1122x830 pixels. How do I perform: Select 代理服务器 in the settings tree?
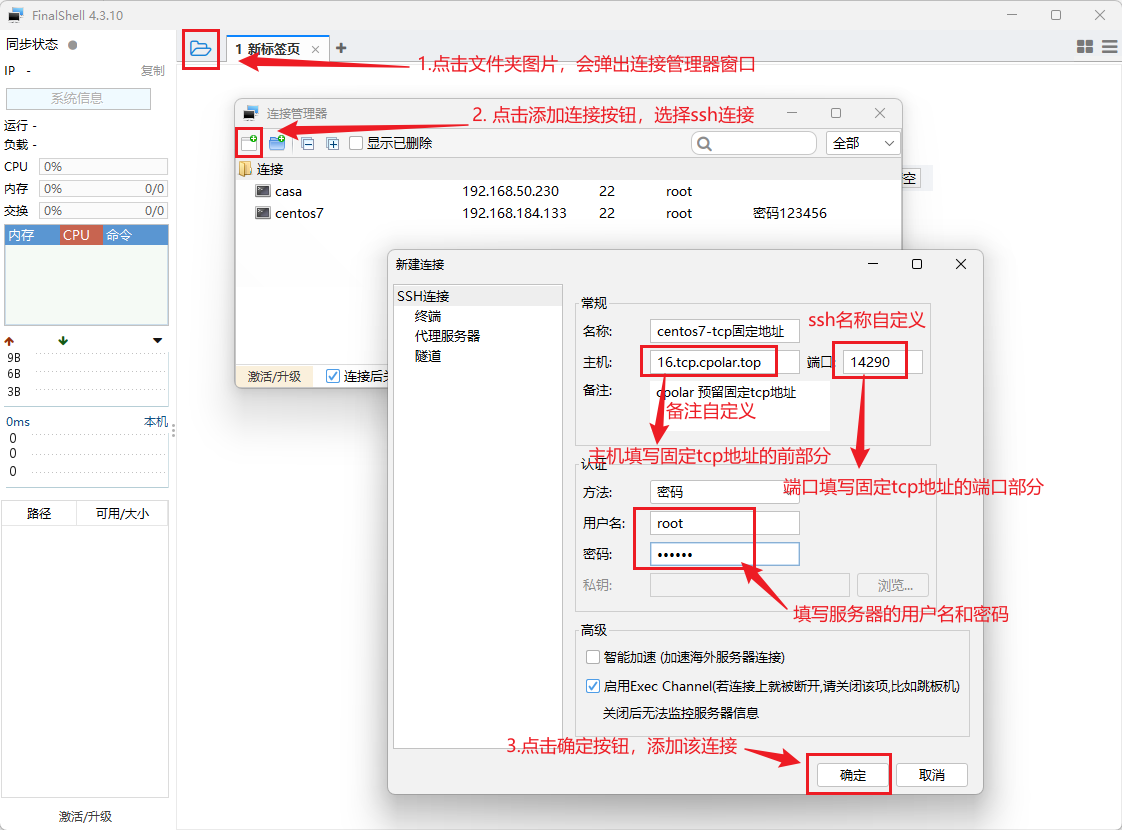pyautogui.click(x=447, y=336)
